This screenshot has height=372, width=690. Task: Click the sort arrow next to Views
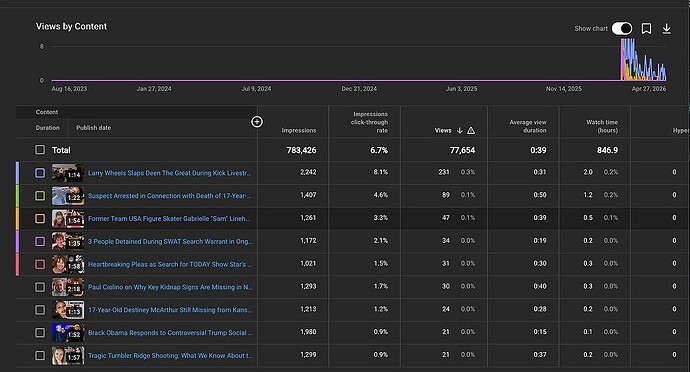(459, 130)
